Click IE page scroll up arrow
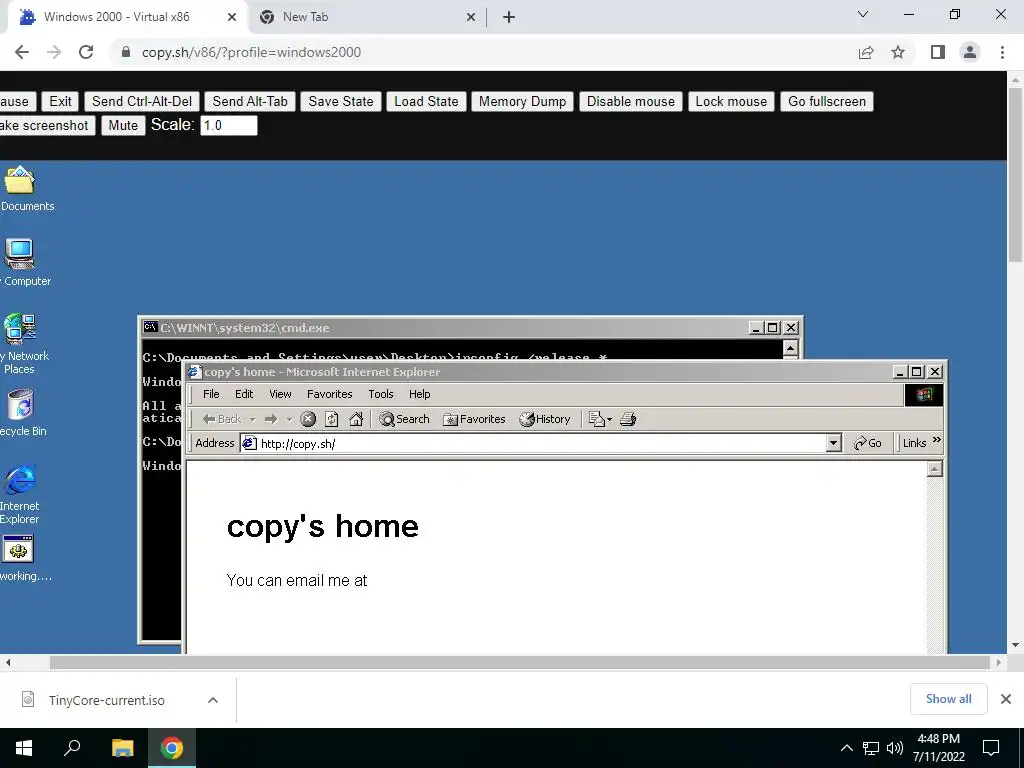Viewport: 1024px width, 768px height. (935, 469)
